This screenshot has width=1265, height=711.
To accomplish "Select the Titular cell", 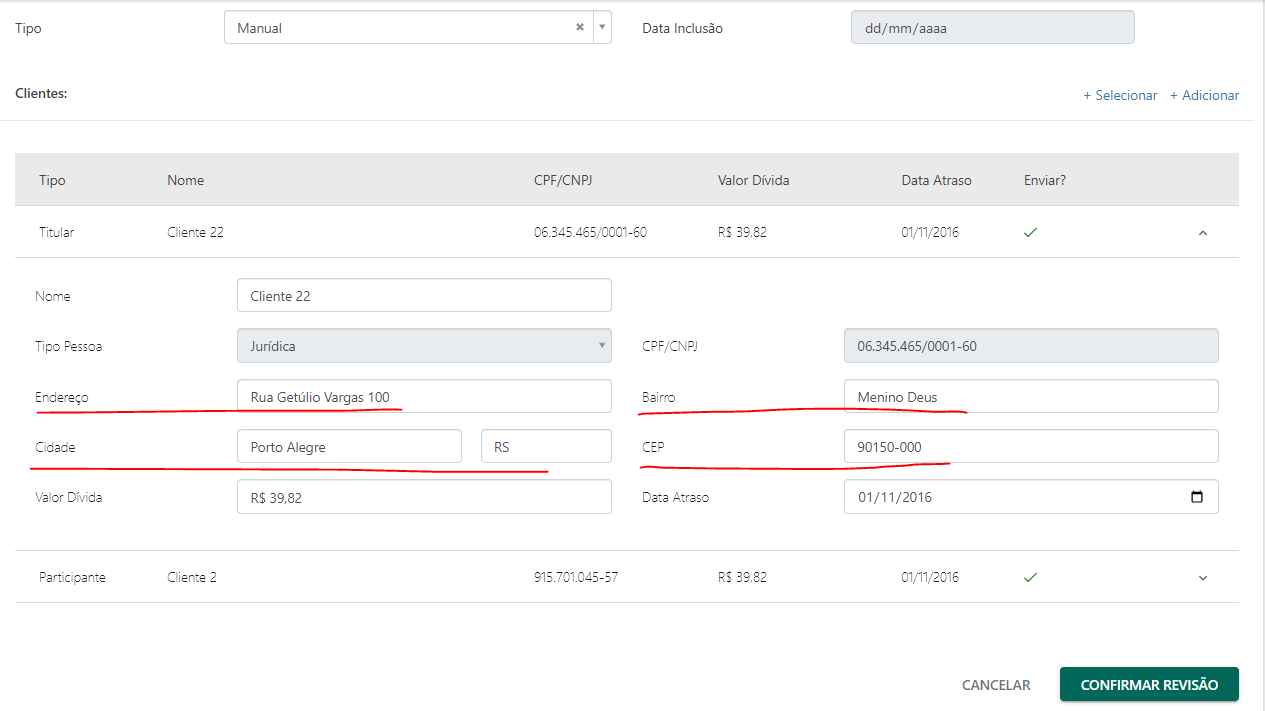I will 57,232.
